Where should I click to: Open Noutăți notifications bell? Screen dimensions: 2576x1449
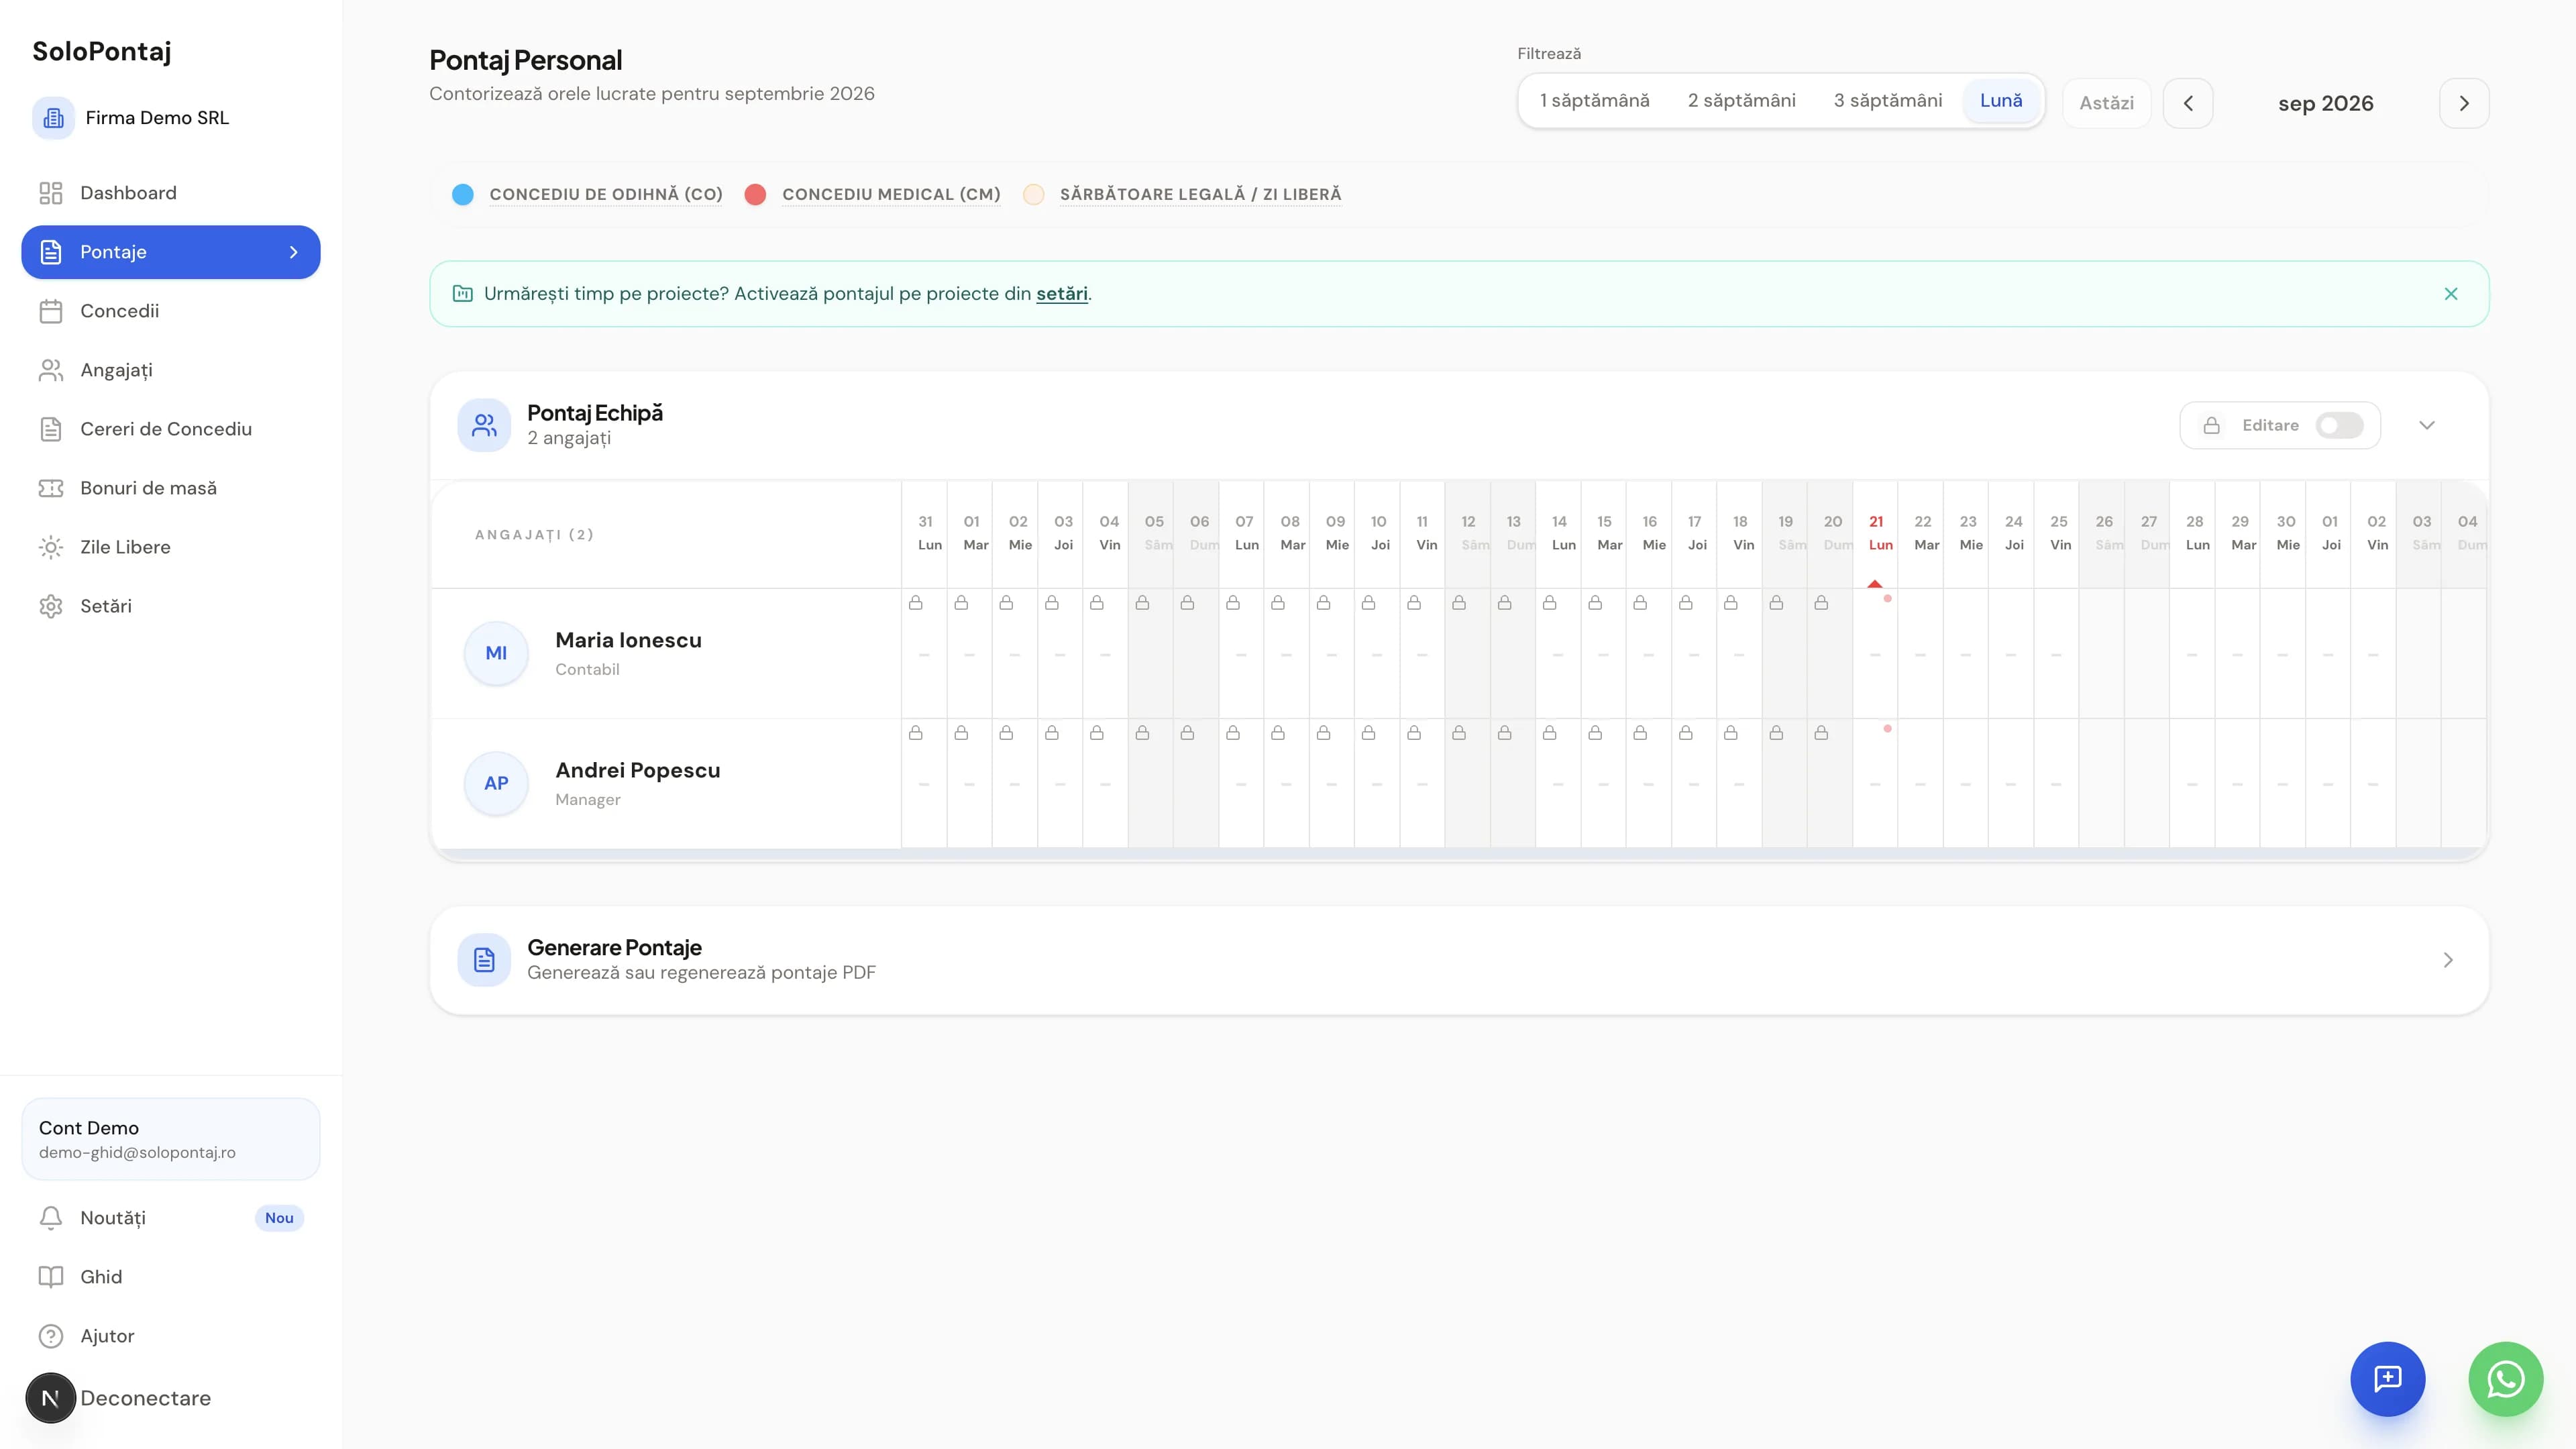click(50, 1218)
